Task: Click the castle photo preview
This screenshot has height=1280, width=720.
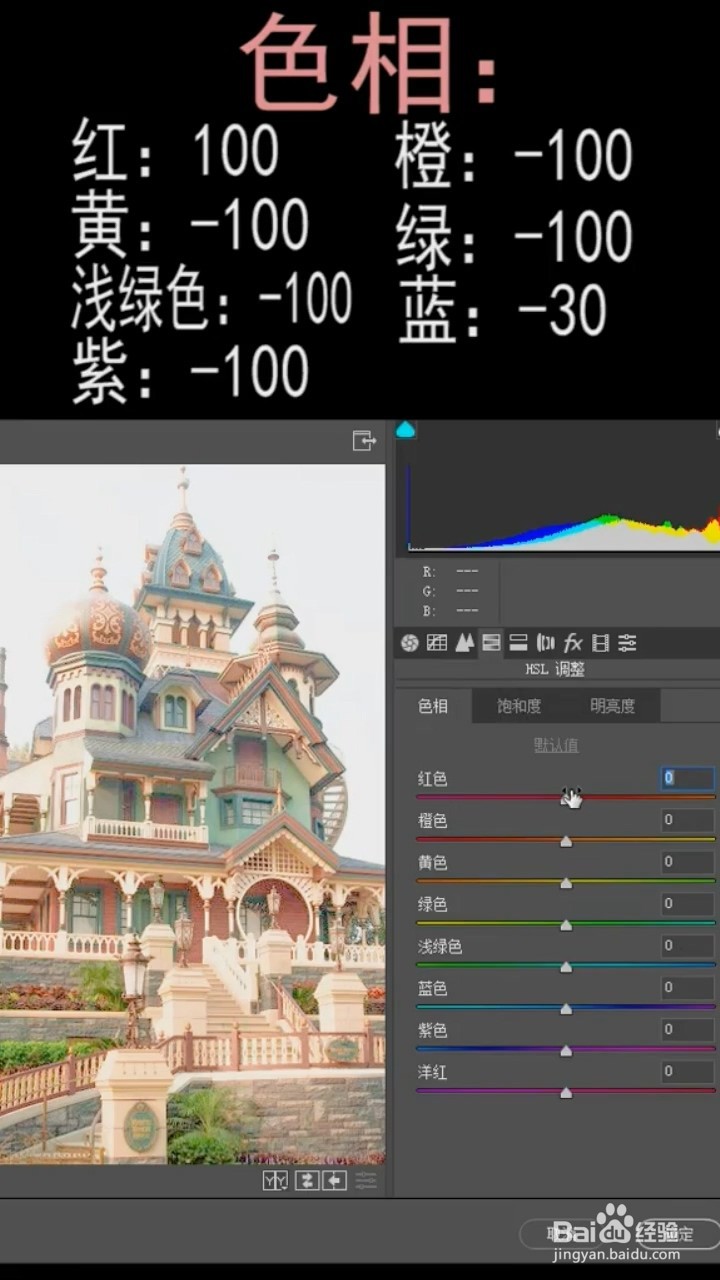Action: click(192, 814)
